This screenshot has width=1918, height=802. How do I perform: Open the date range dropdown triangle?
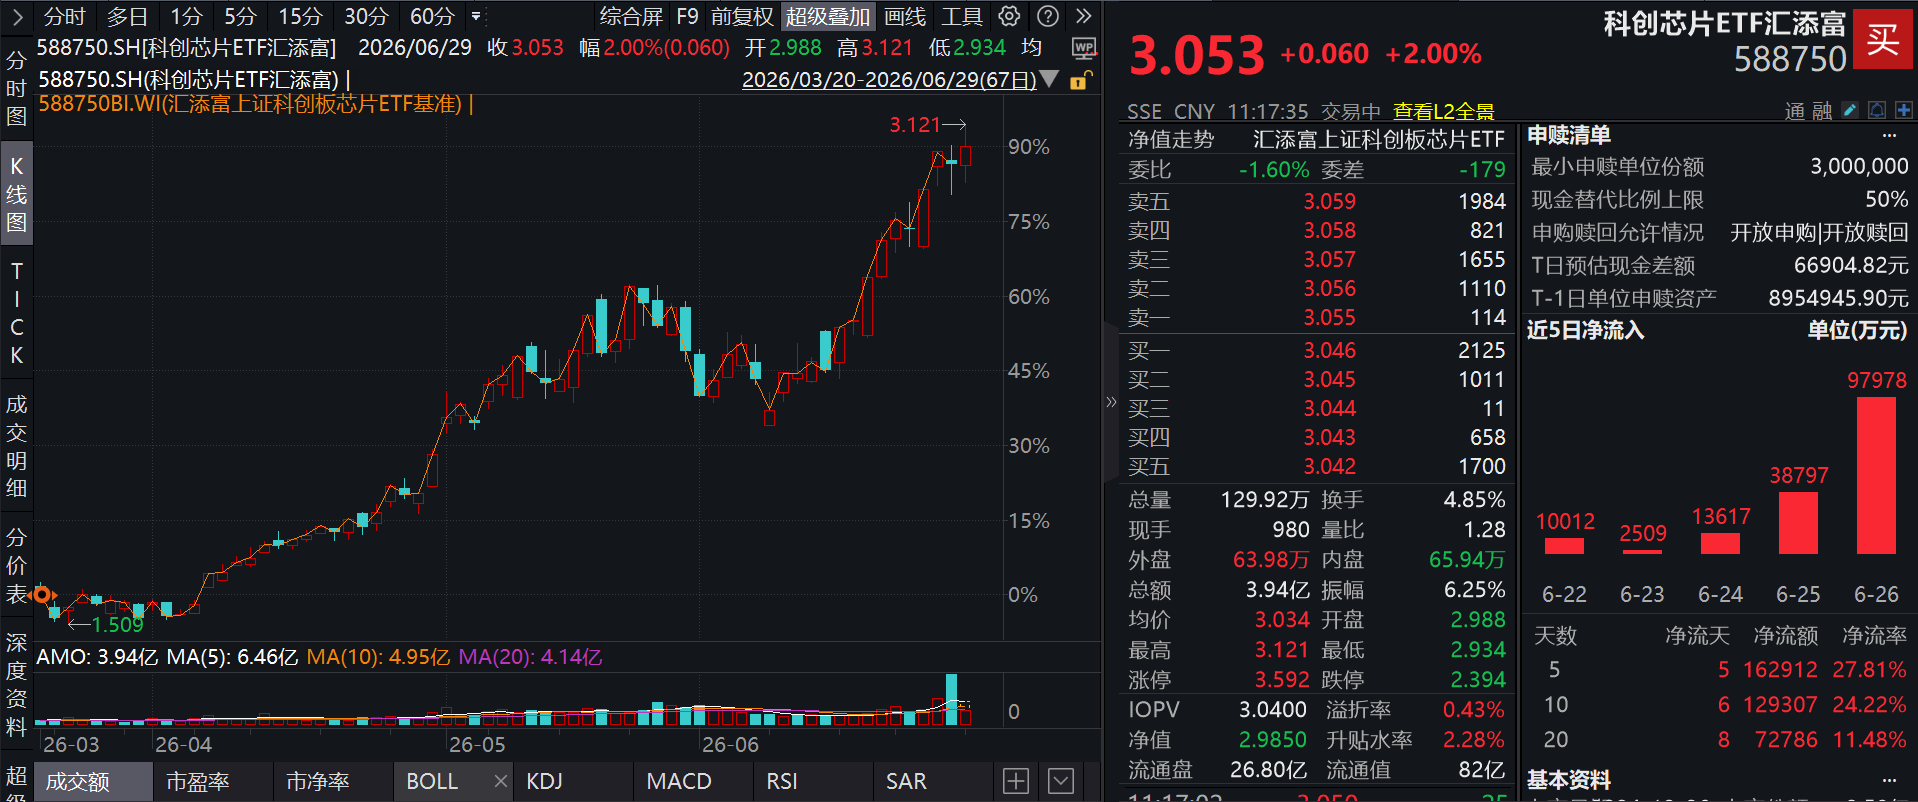[1049, 79]
